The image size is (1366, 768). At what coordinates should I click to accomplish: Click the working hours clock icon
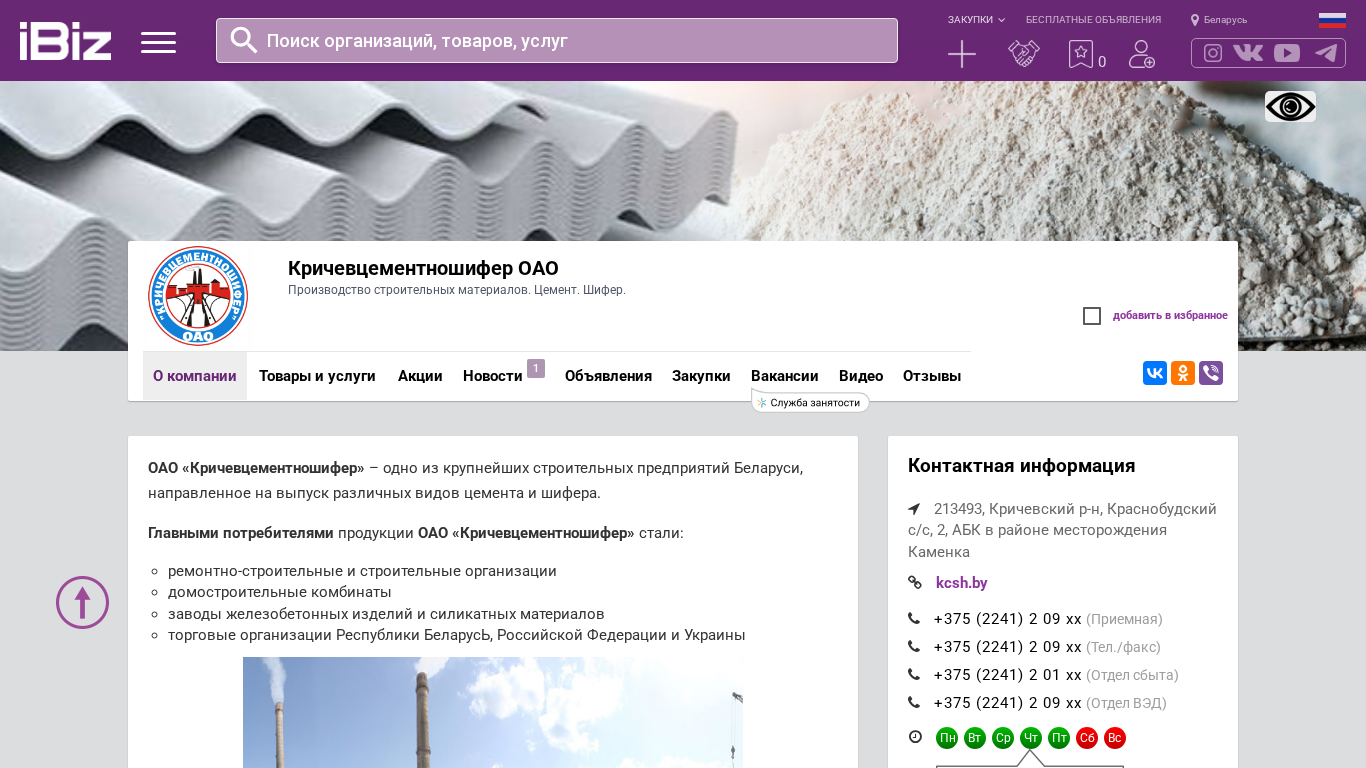915,737
